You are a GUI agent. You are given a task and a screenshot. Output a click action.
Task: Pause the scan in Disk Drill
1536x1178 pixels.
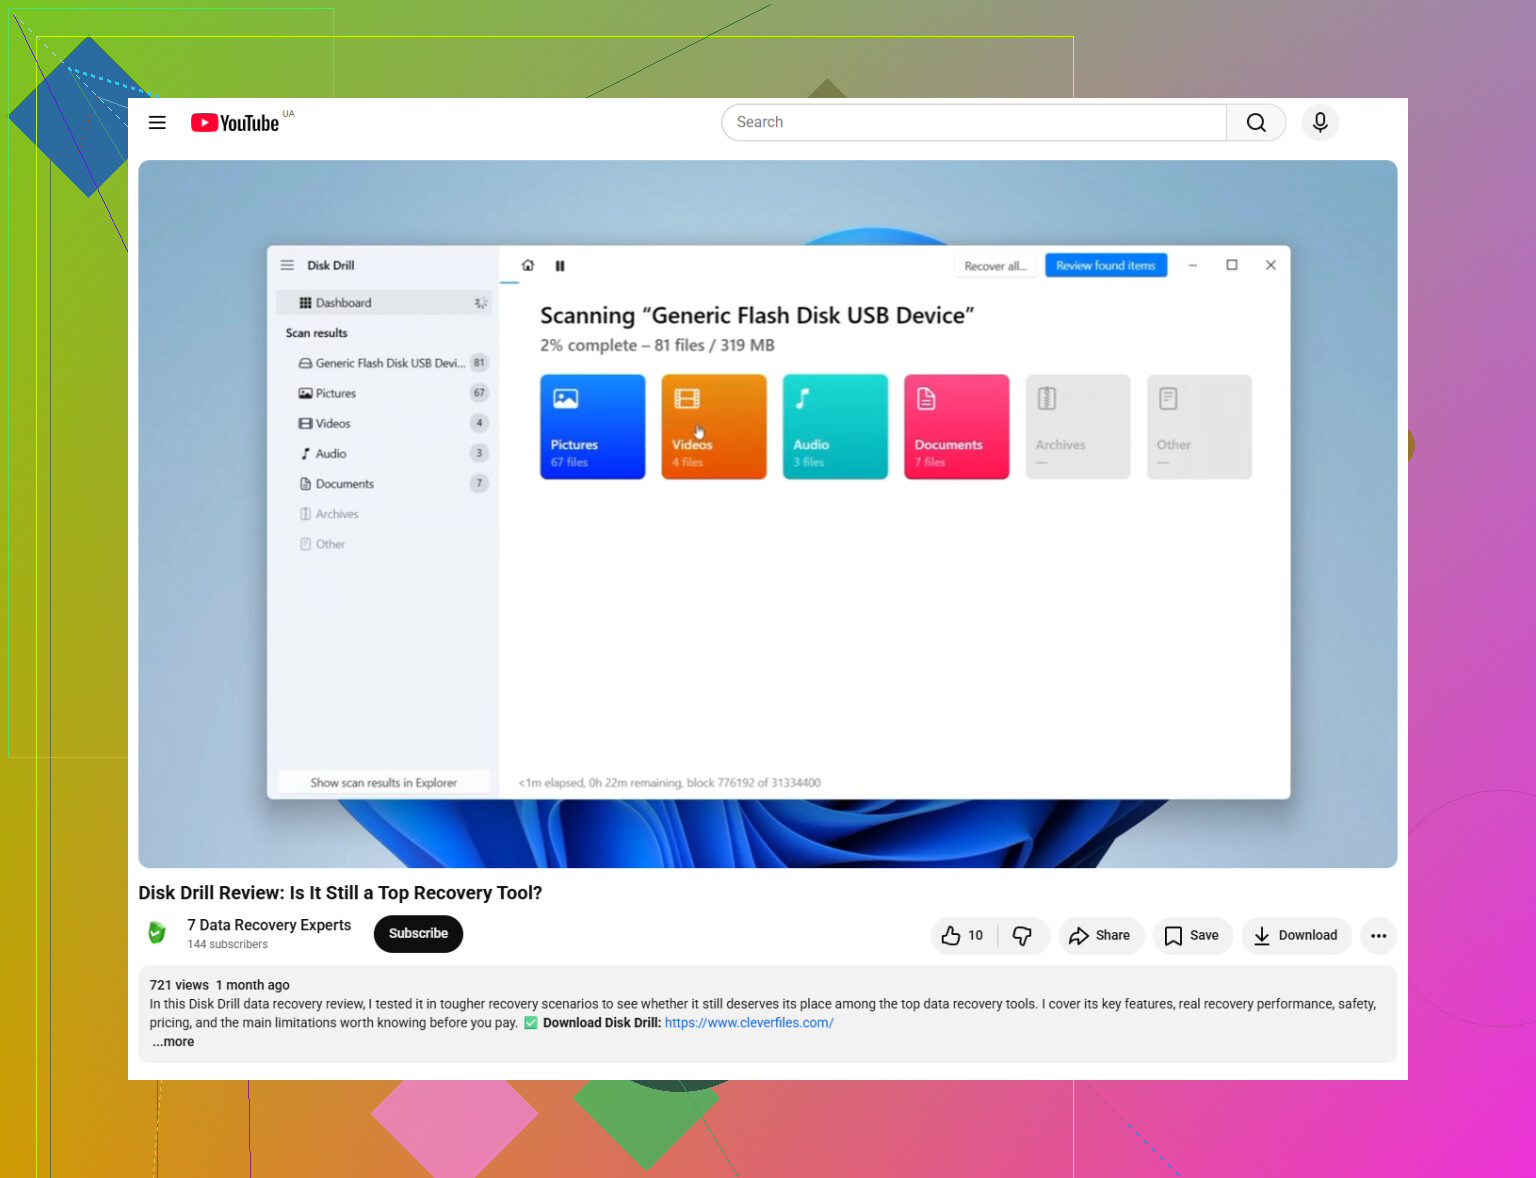[x=560, y=266]
